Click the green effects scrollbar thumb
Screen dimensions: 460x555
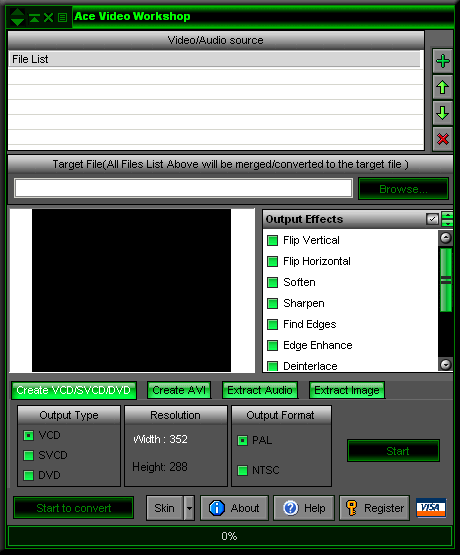coord(446,280)
